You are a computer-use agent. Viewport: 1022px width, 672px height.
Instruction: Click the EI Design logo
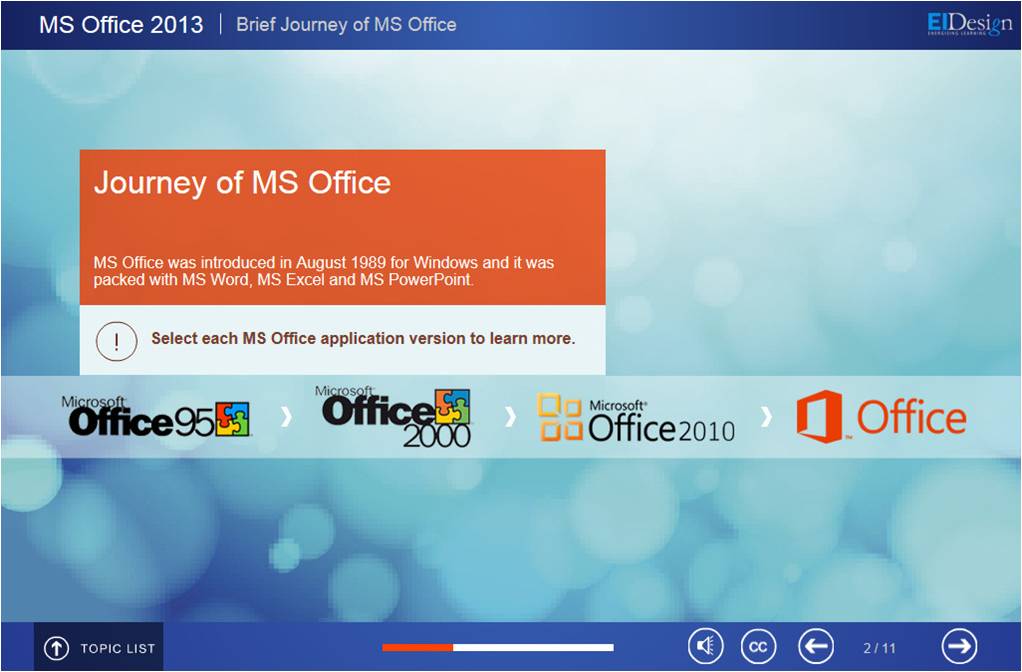[970, 24]
